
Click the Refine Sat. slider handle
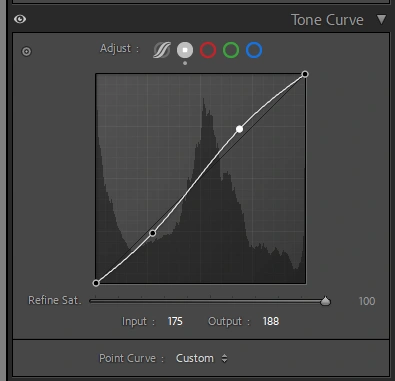pyautogui.click(x=325, y=301)
